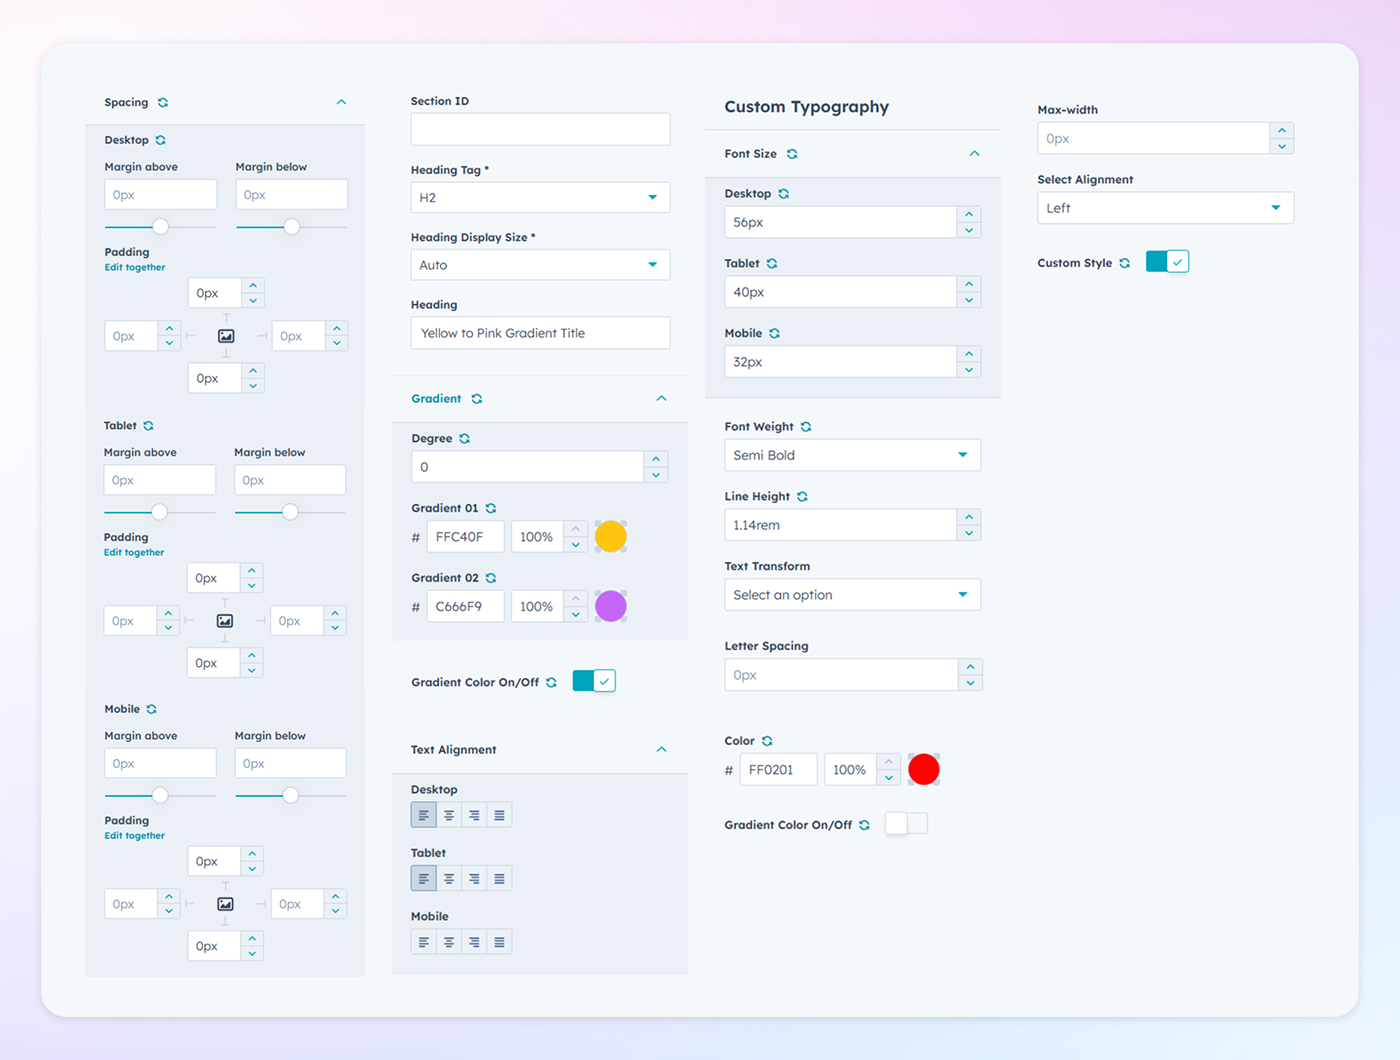This screenshot has width=1400, height=1060.
Task: Click Edit together link under Mobile padding
Action: (x=135, y=836)
